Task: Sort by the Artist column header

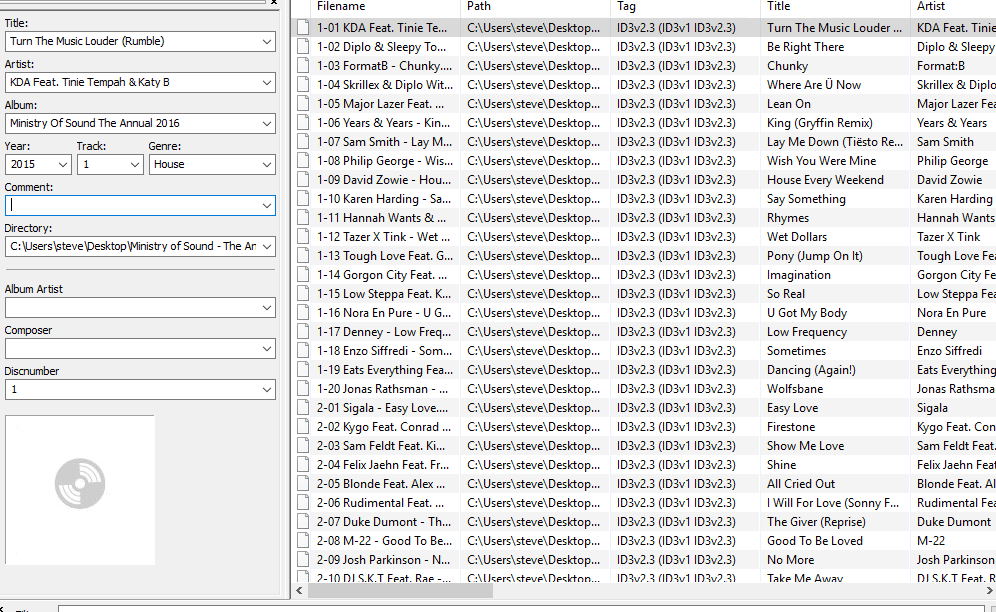Action: (x=953, y=7)
